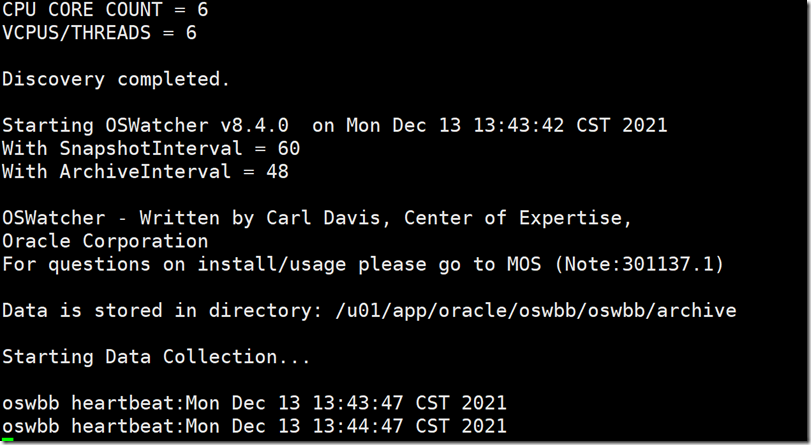Viewport: 811px width, 445px height.
Task: Click the green terminal cursor block
Action: [8, 440]
